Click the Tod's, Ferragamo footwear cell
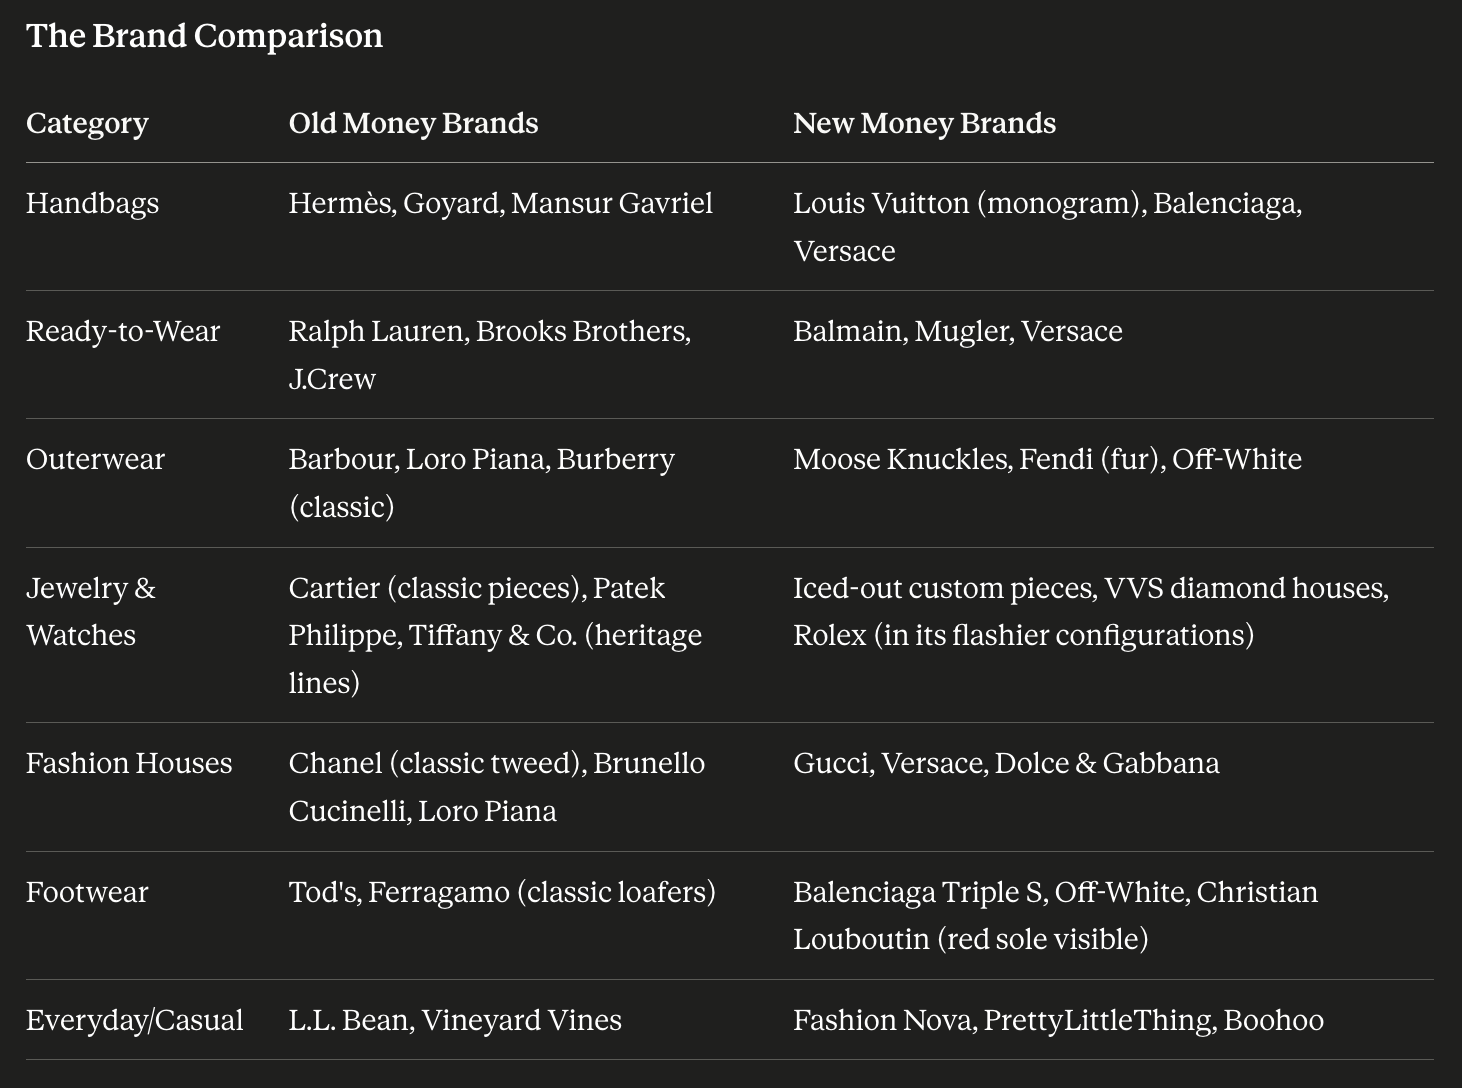This screenshot has height=1088, width=1462. 502,892
